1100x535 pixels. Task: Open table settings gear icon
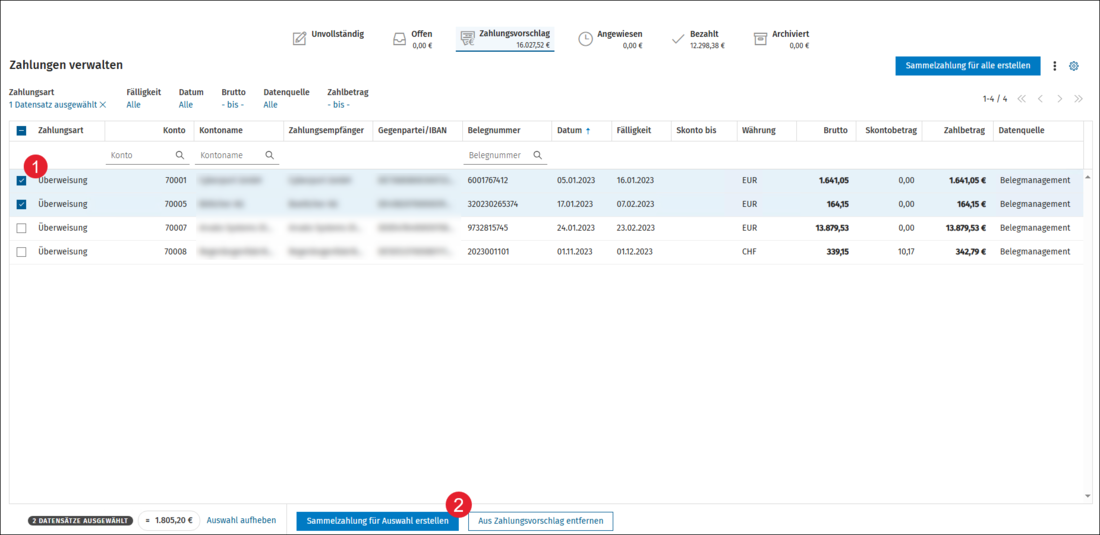point(1073,66)
